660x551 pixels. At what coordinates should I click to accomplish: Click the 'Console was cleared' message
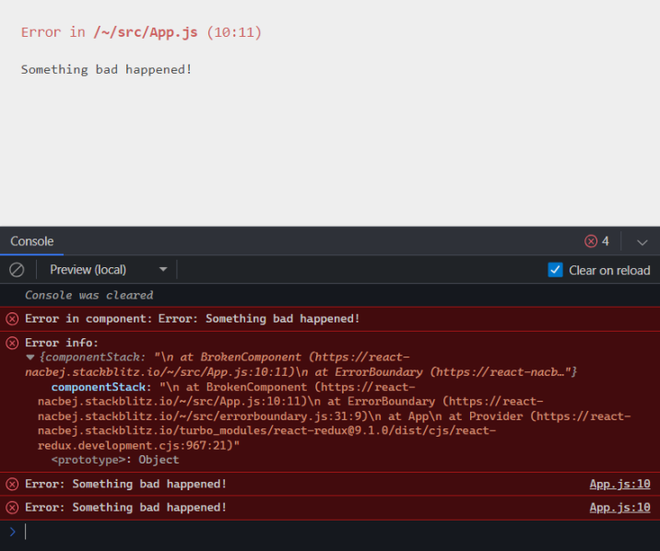pos(89,295)
